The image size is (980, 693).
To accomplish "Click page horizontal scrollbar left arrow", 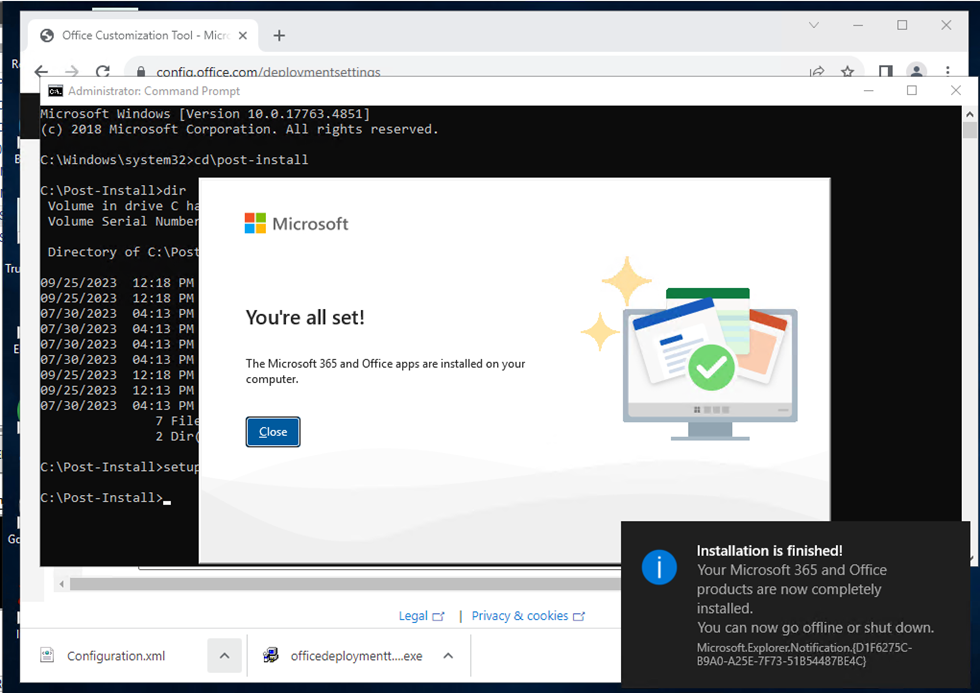I will coord(61,584).
